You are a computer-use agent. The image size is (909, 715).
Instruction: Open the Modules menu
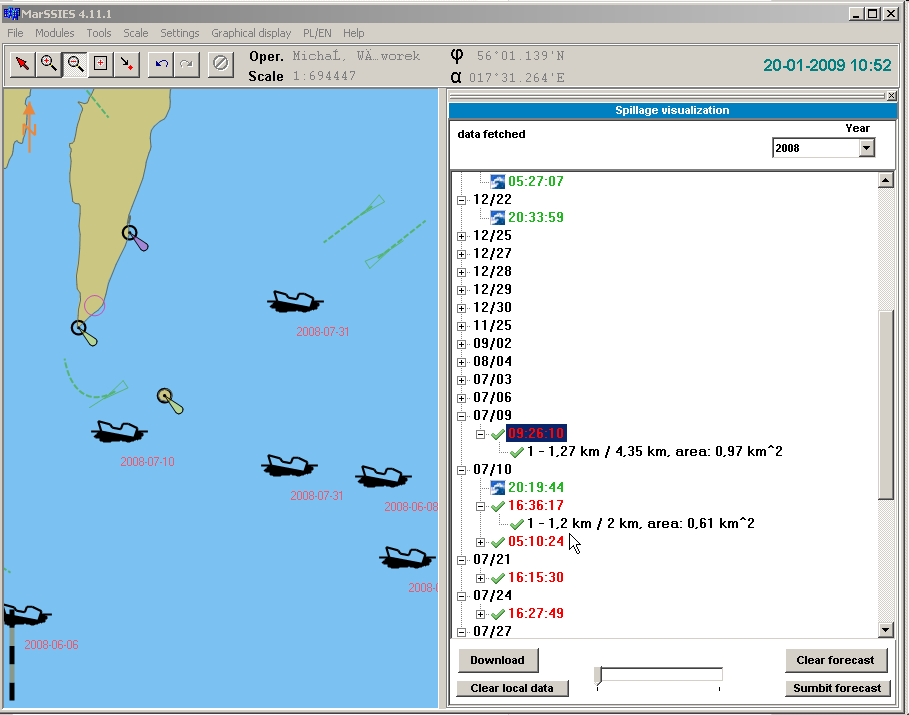[54, 33]
